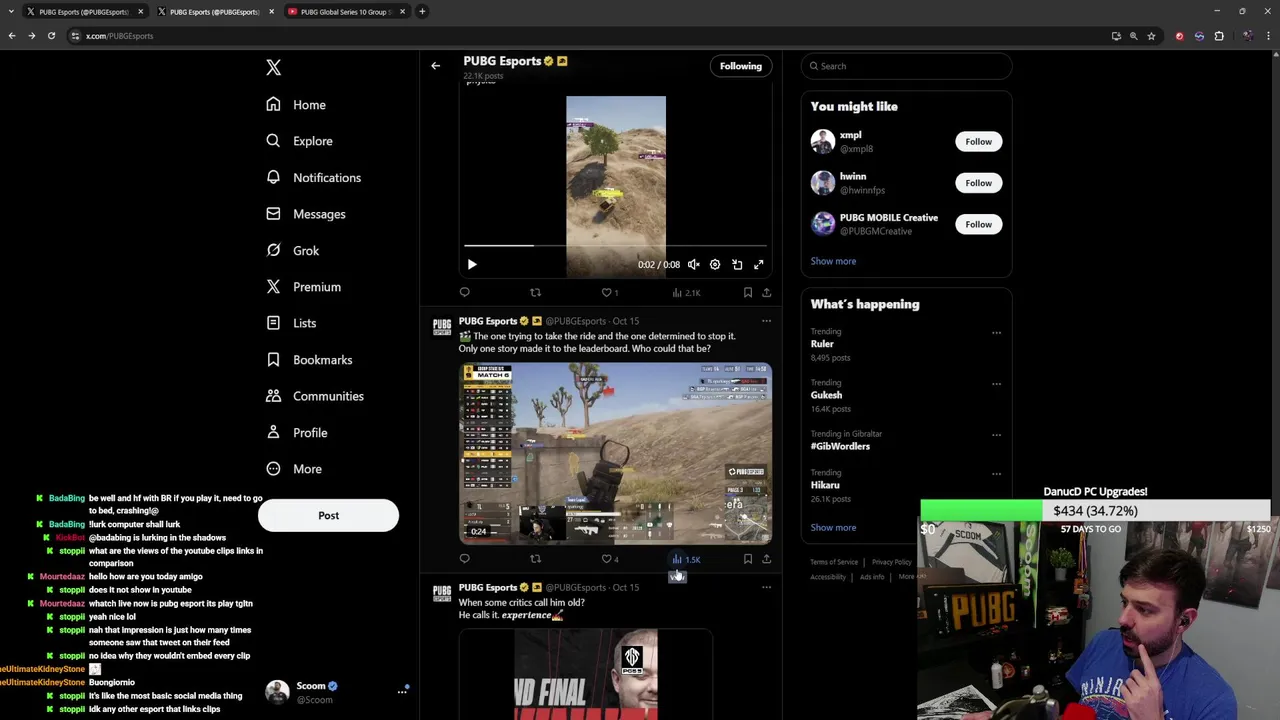This screenshot has width=1280, height=720.
Task: Open Notifications in the sidebar
Action: coord(313,178)
